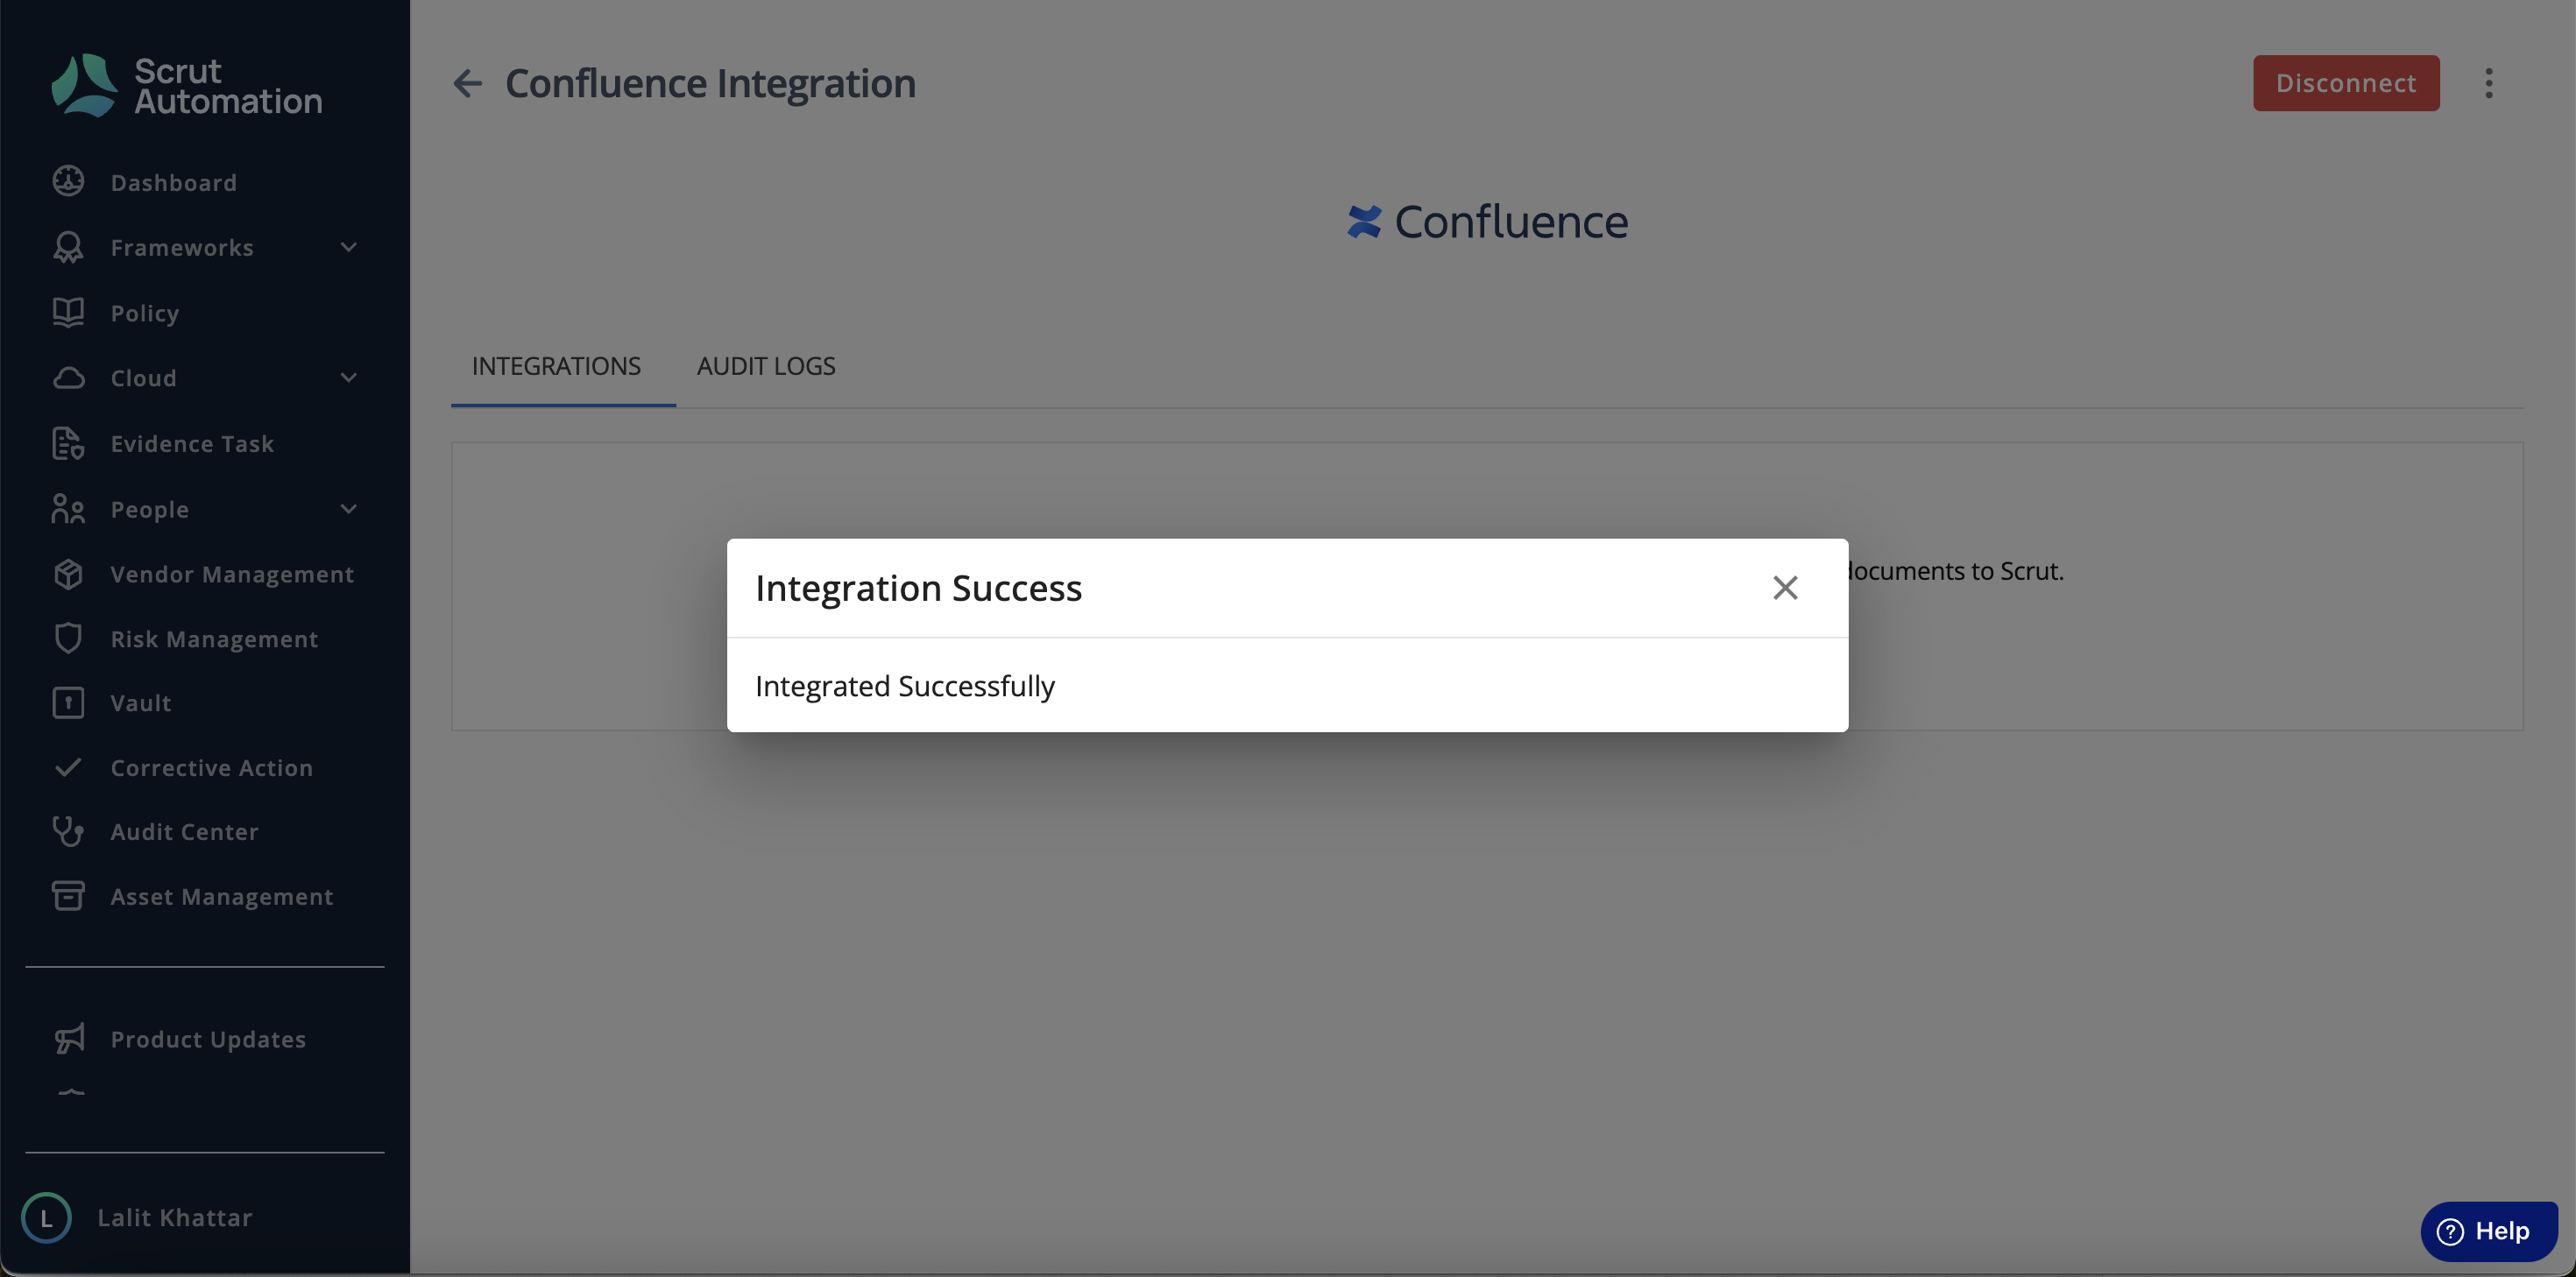The image size is (2576, 1277).
Task: Click the Scrut Automation logo
Action: point(187,86)
